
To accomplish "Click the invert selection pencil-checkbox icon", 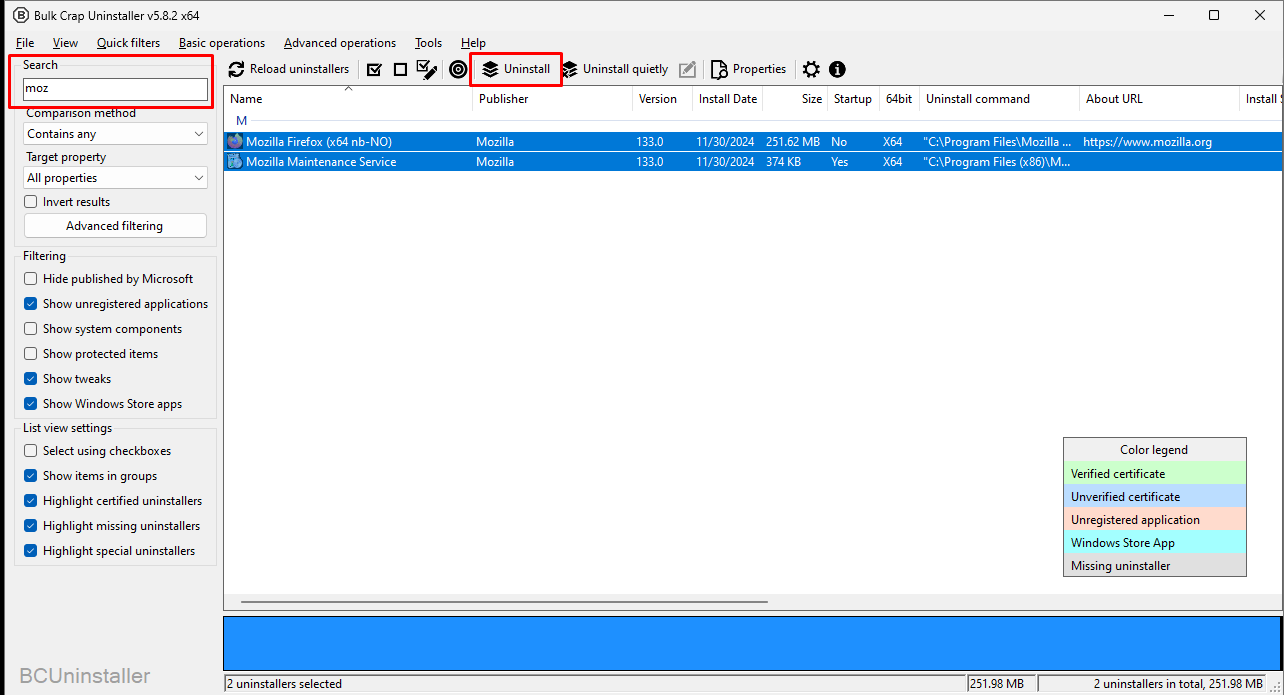I will pos(427,69).
